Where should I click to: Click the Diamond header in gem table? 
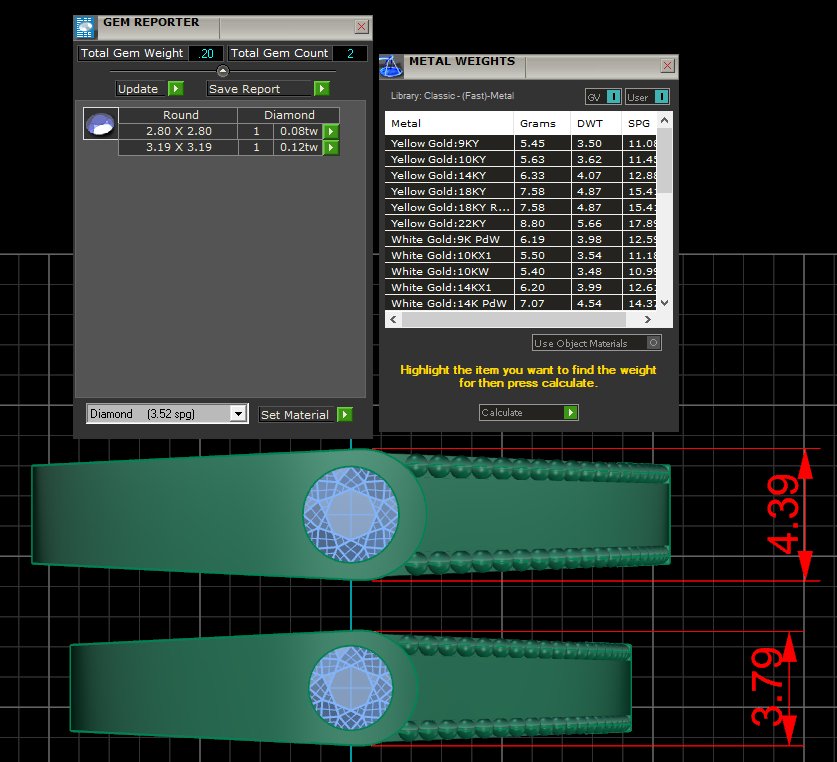click(x=288, y=115)
